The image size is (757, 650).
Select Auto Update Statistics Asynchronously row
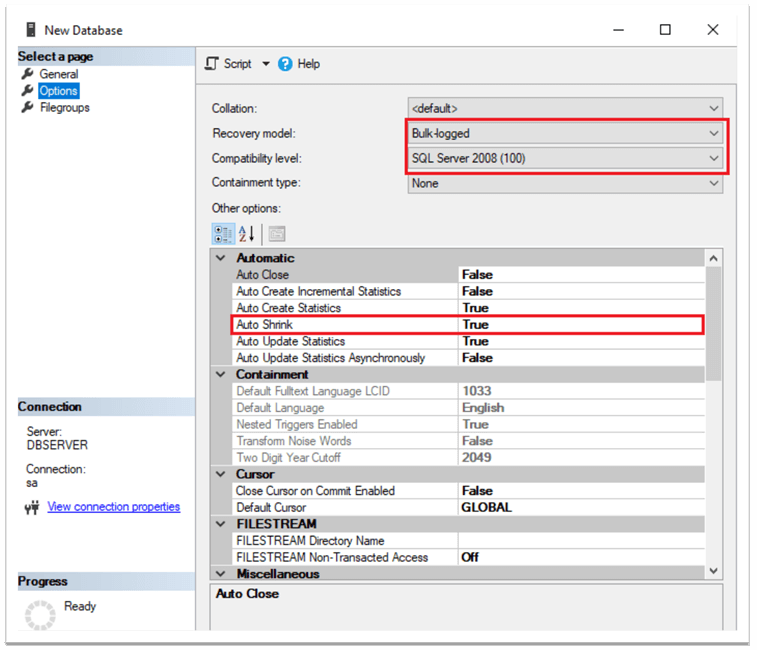468,358
